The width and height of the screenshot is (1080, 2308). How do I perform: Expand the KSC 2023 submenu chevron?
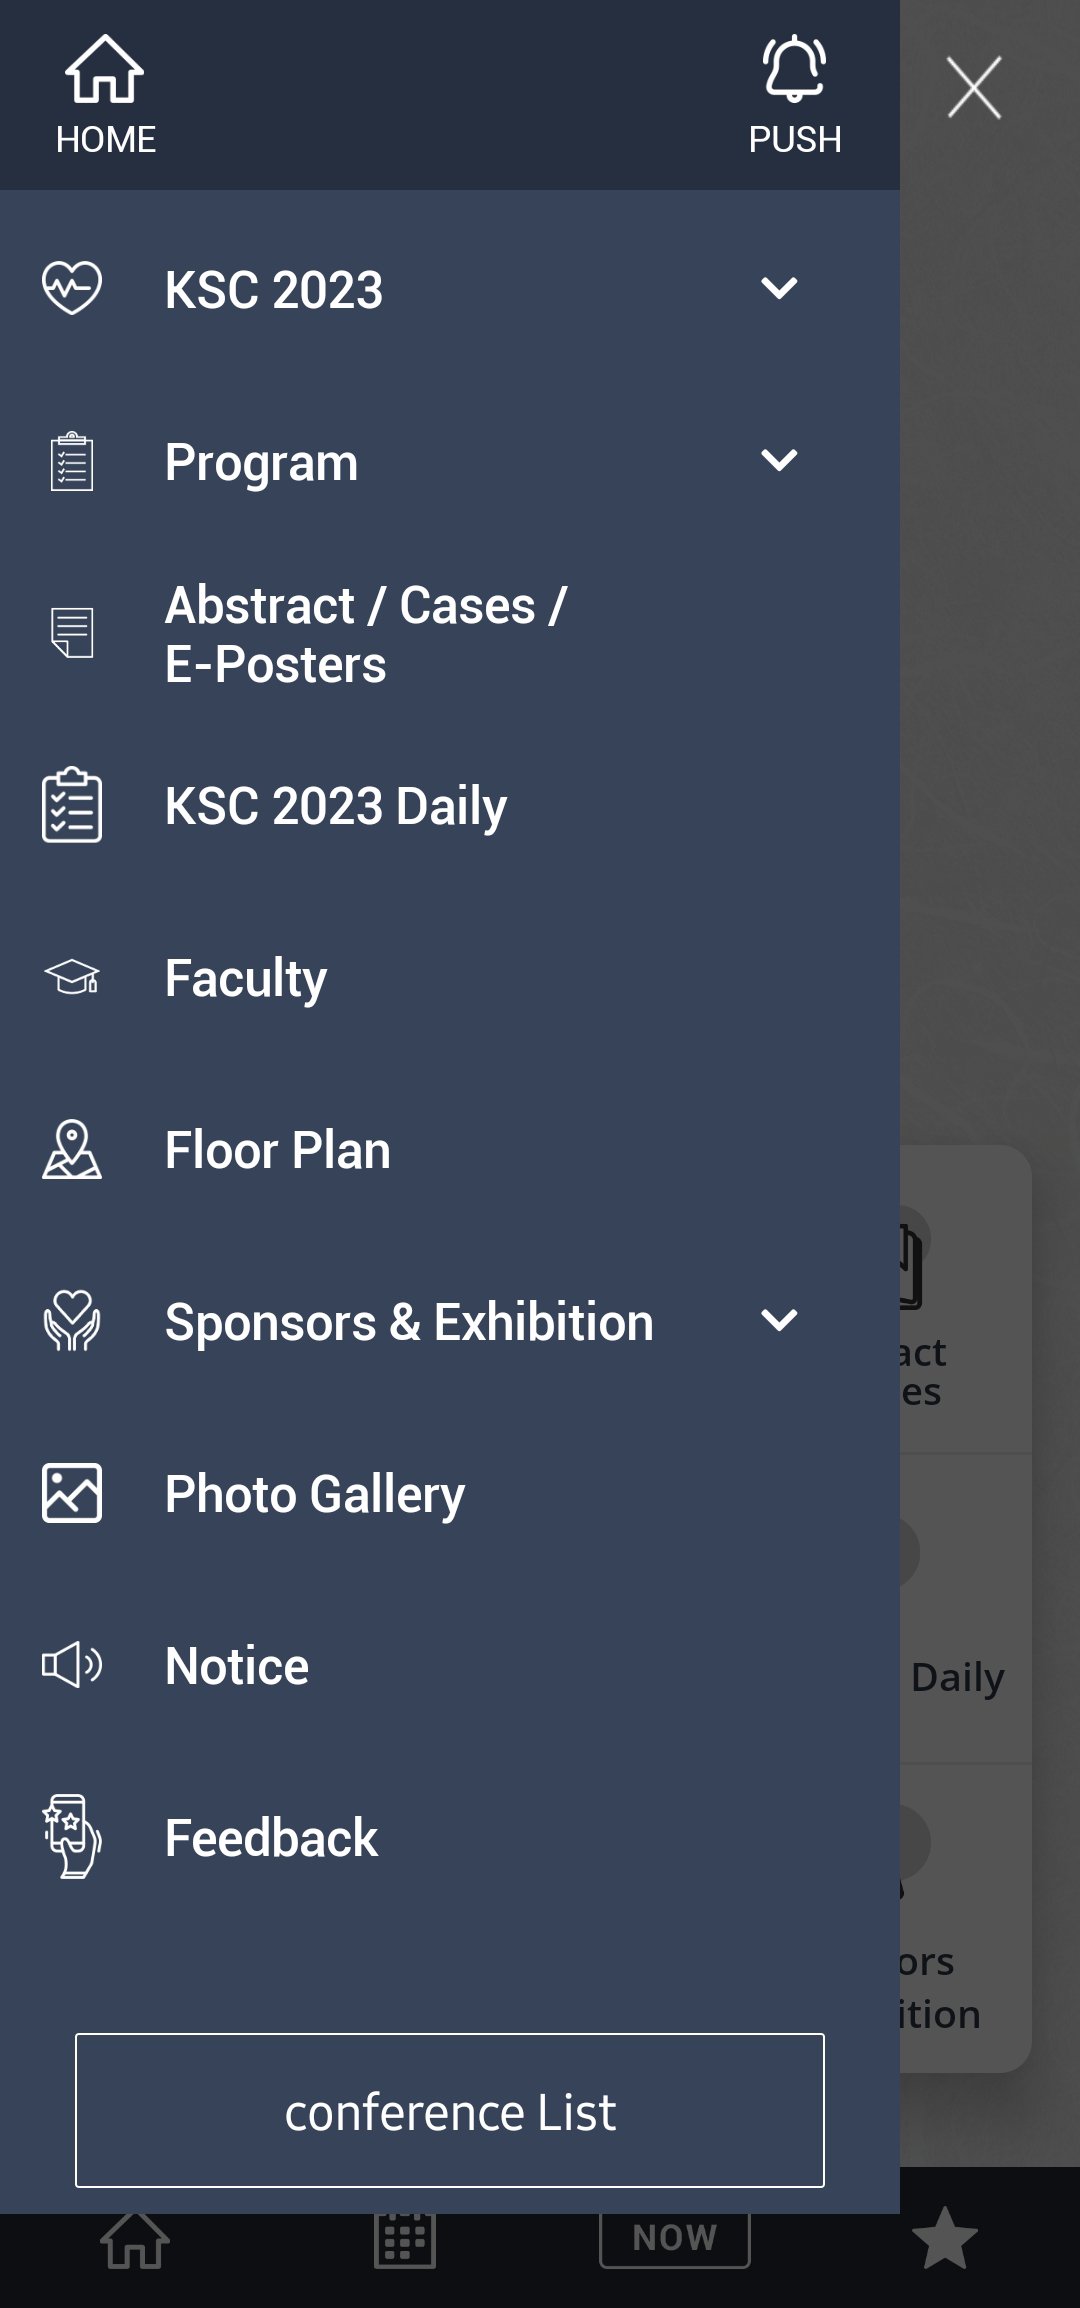click(779, 289)
